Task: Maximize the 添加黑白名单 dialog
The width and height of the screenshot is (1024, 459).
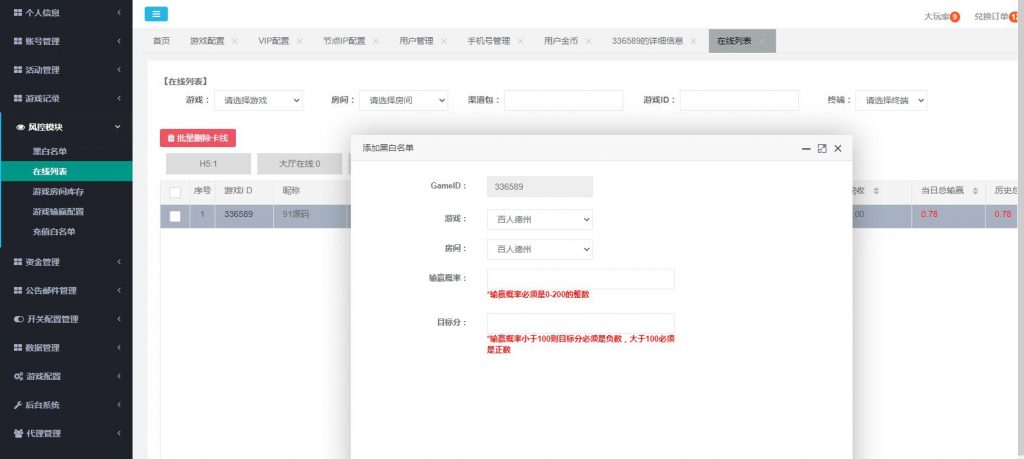Action: pos(822,148)
